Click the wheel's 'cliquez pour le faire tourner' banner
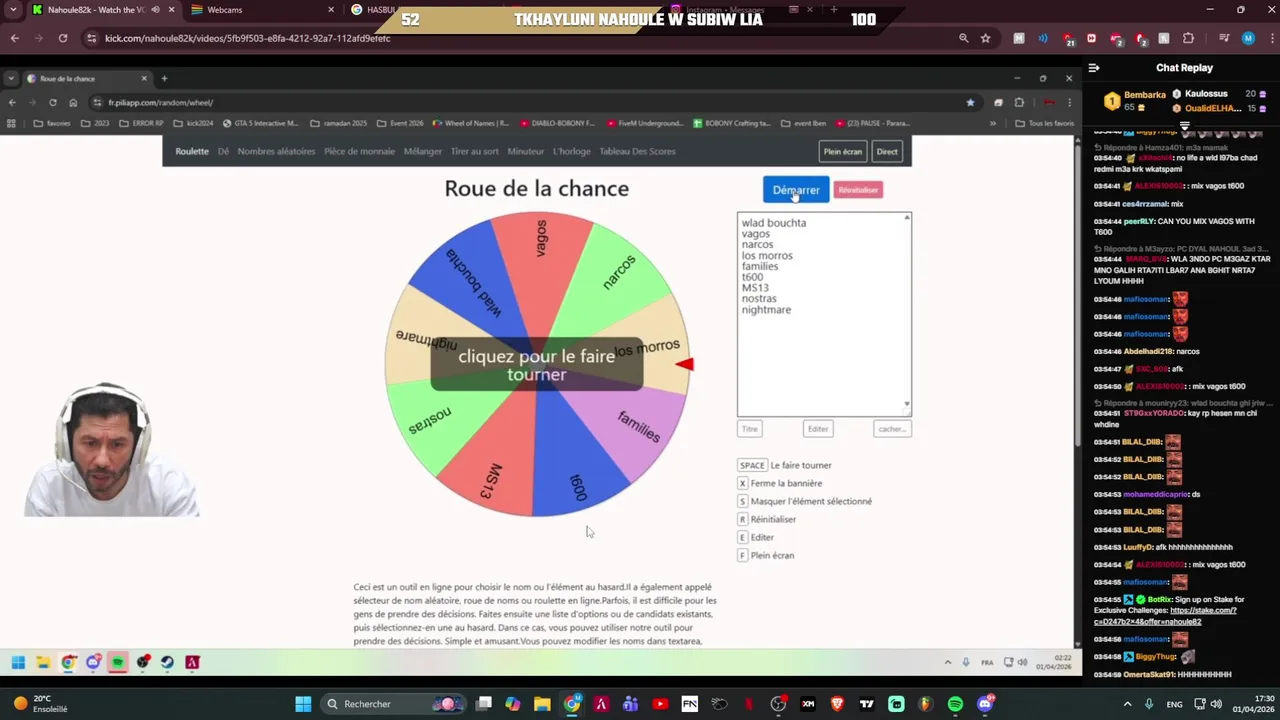 coord(537,365)
